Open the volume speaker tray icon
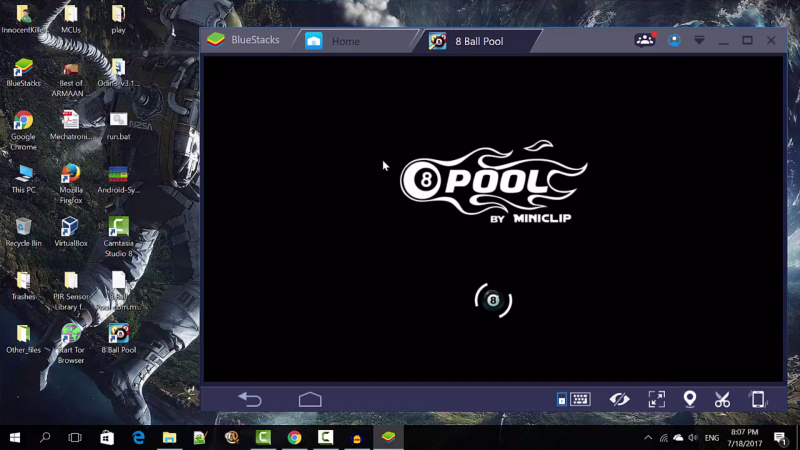 (x=692, y=438)
